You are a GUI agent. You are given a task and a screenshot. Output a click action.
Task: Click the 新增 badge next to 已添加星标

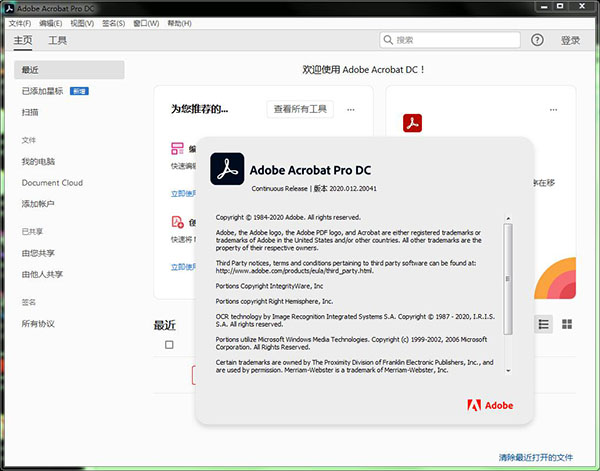tap(79, 91)
